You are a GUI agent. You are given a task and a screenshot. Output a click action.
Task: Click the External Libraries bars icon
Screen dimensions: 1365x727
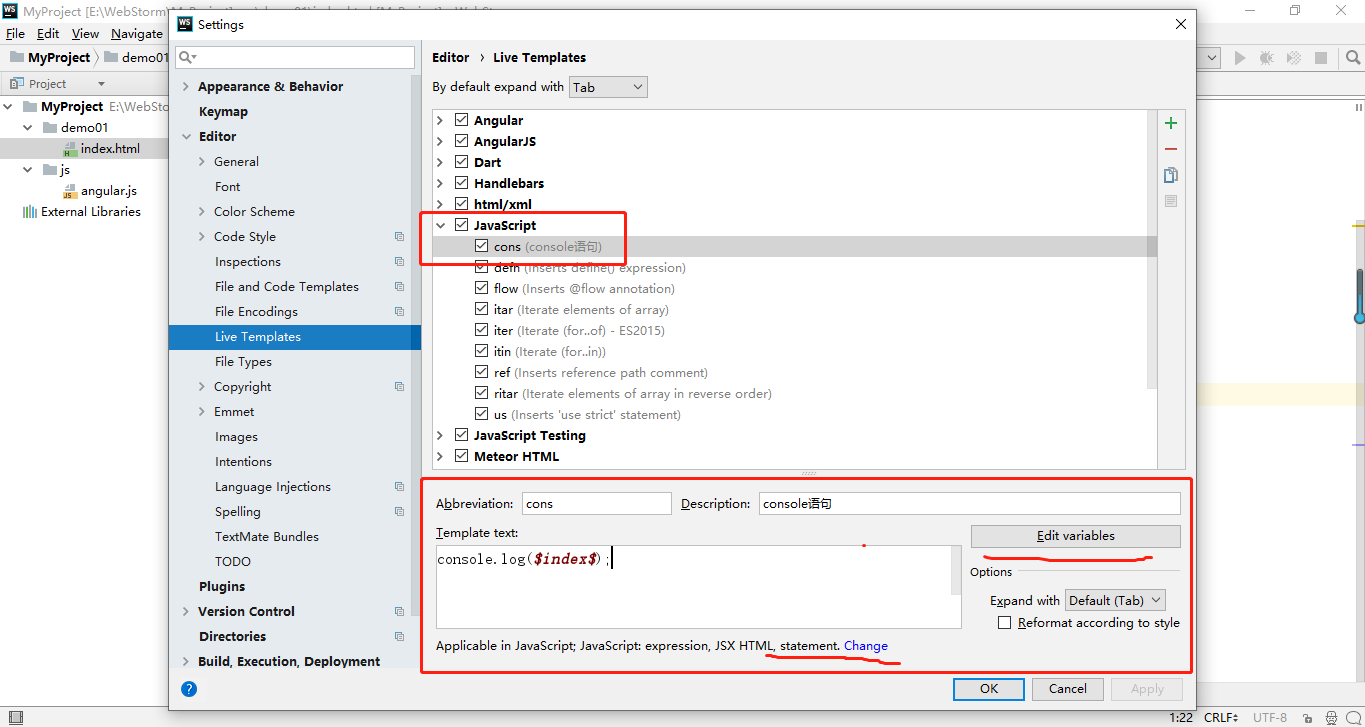point(29,212)
